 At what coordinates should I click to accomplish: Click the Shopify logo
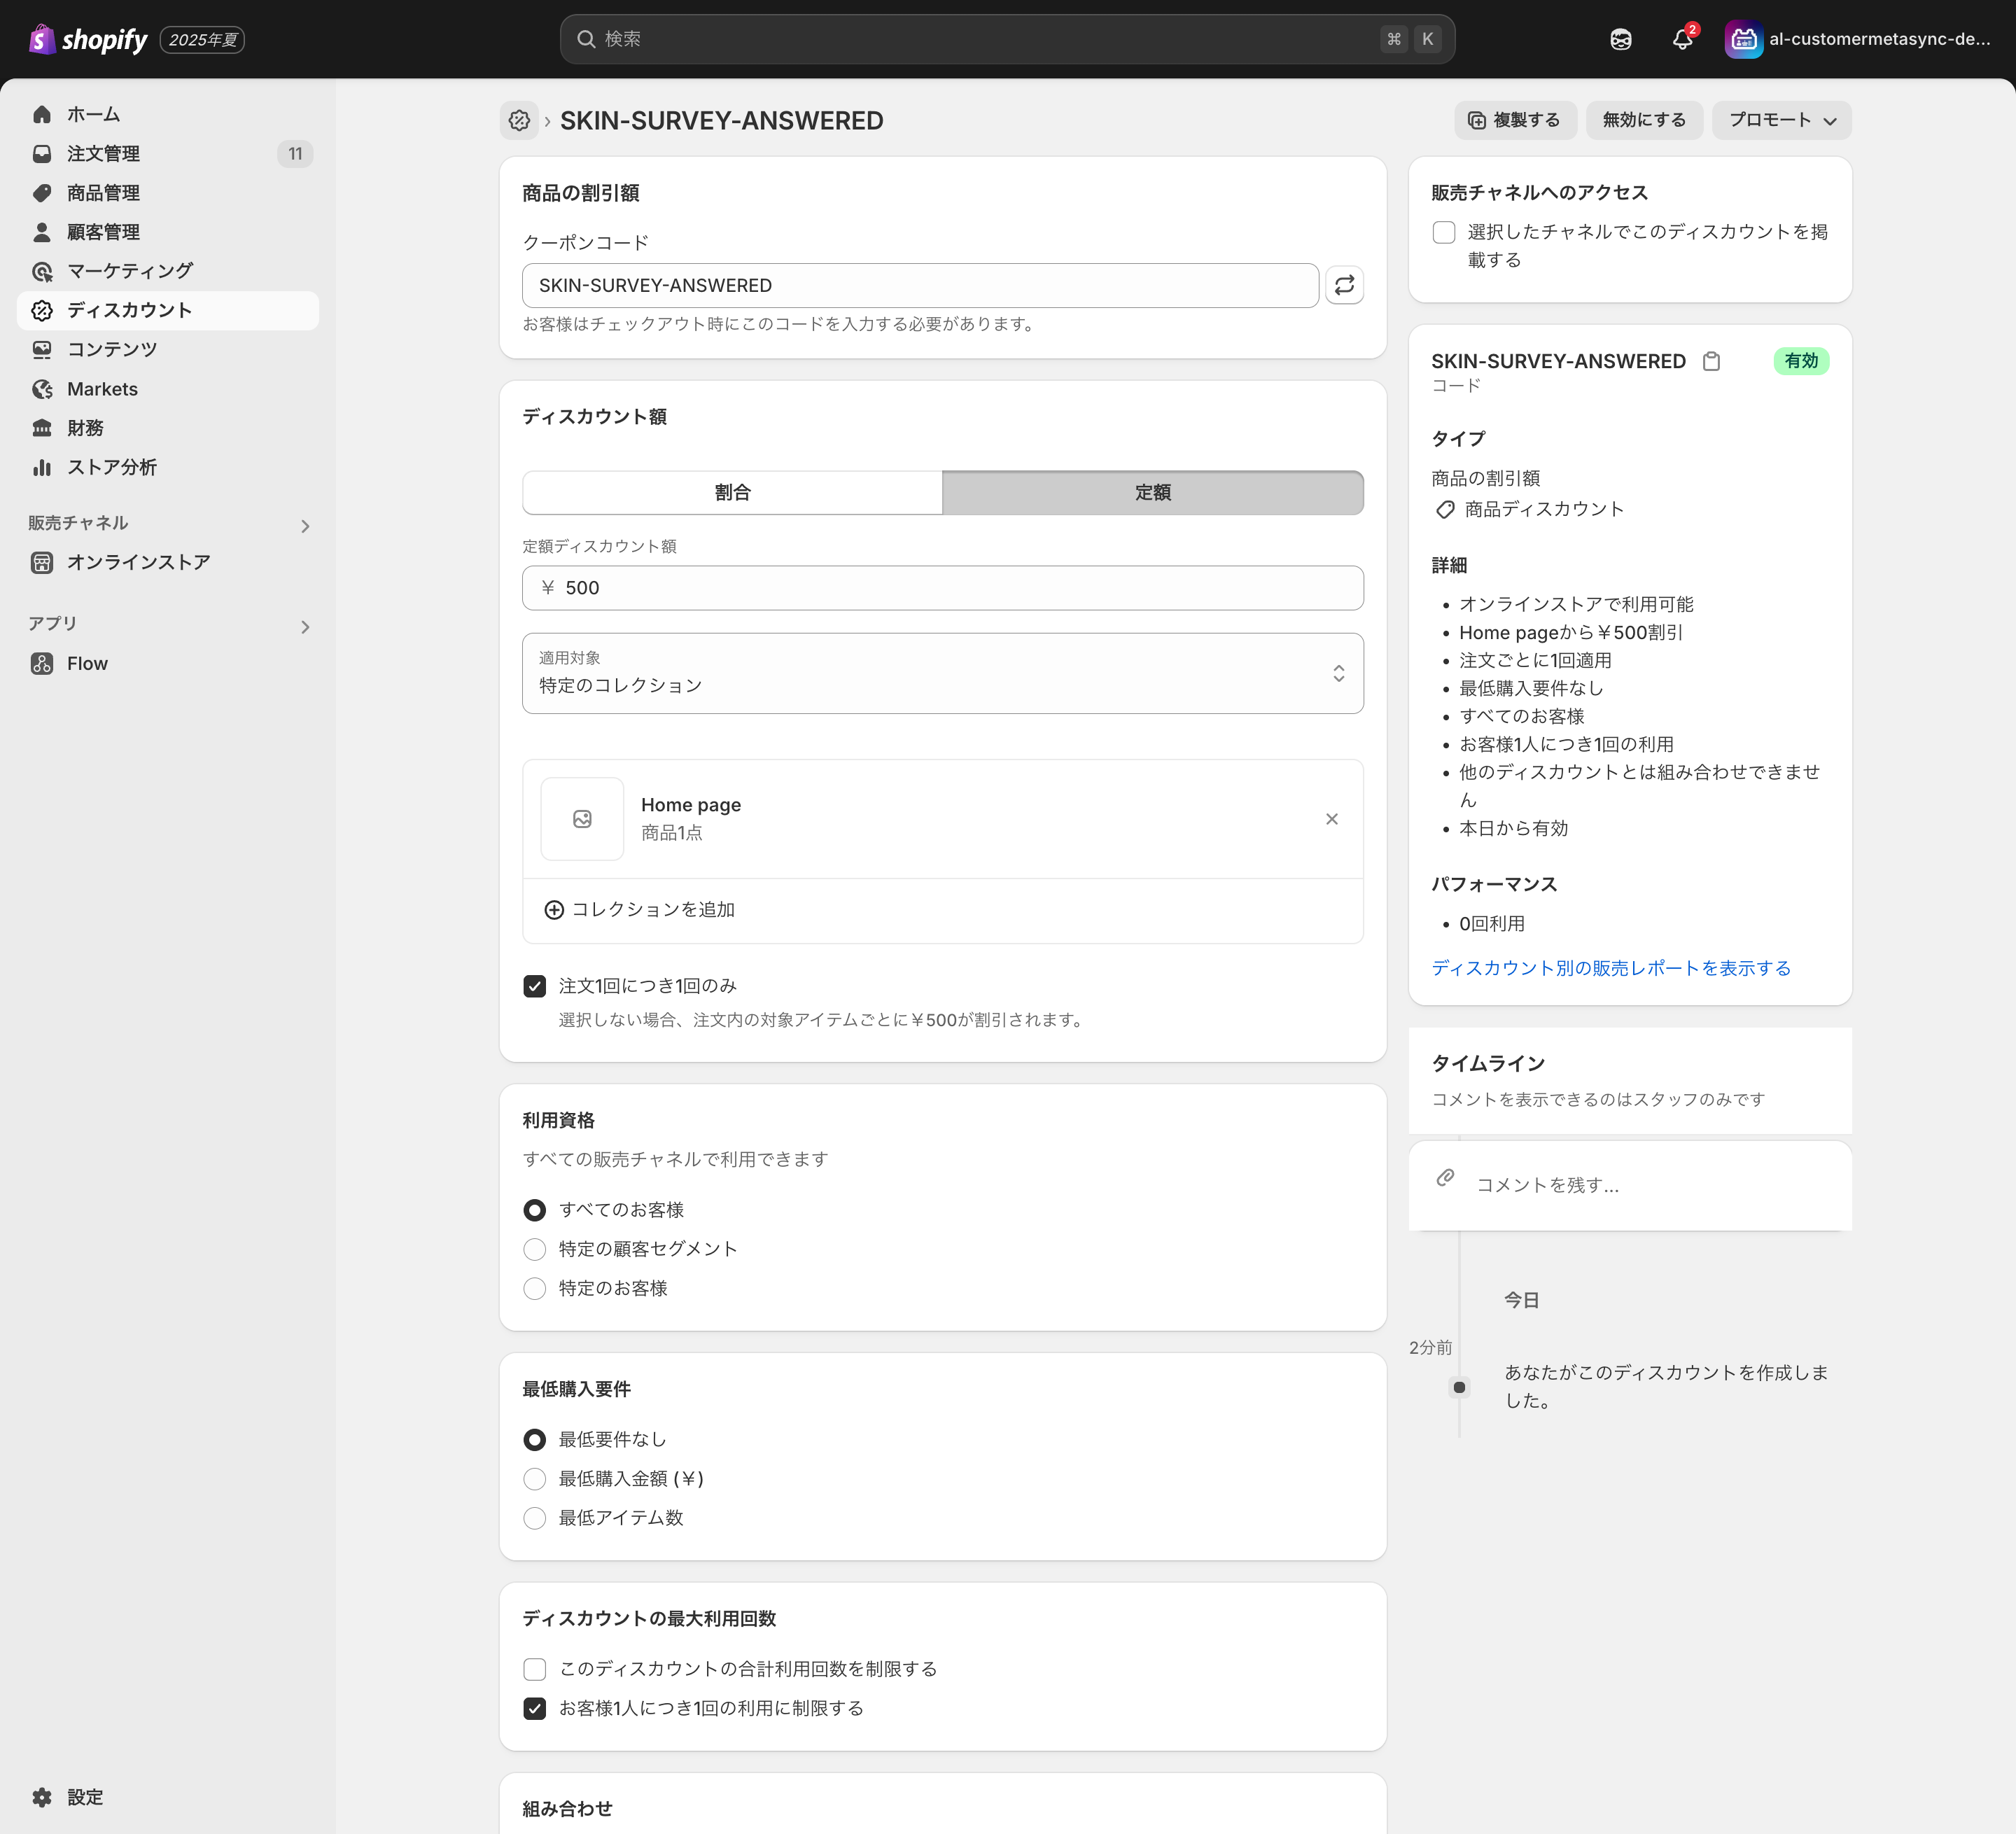[88, 39]
